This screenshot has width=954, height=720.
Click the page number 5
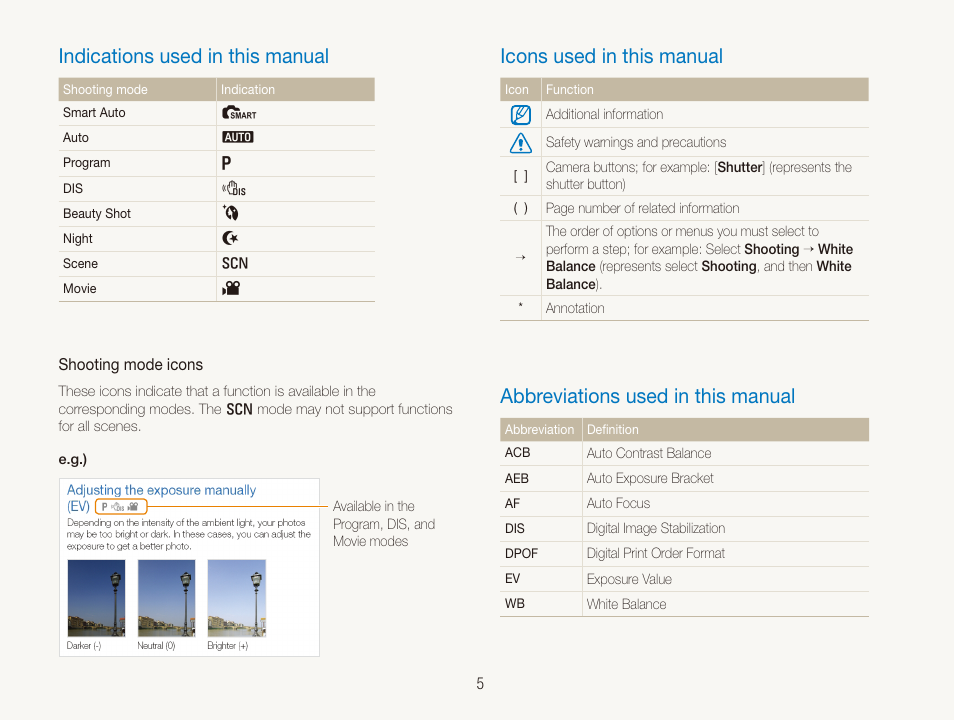coord(480,684)
